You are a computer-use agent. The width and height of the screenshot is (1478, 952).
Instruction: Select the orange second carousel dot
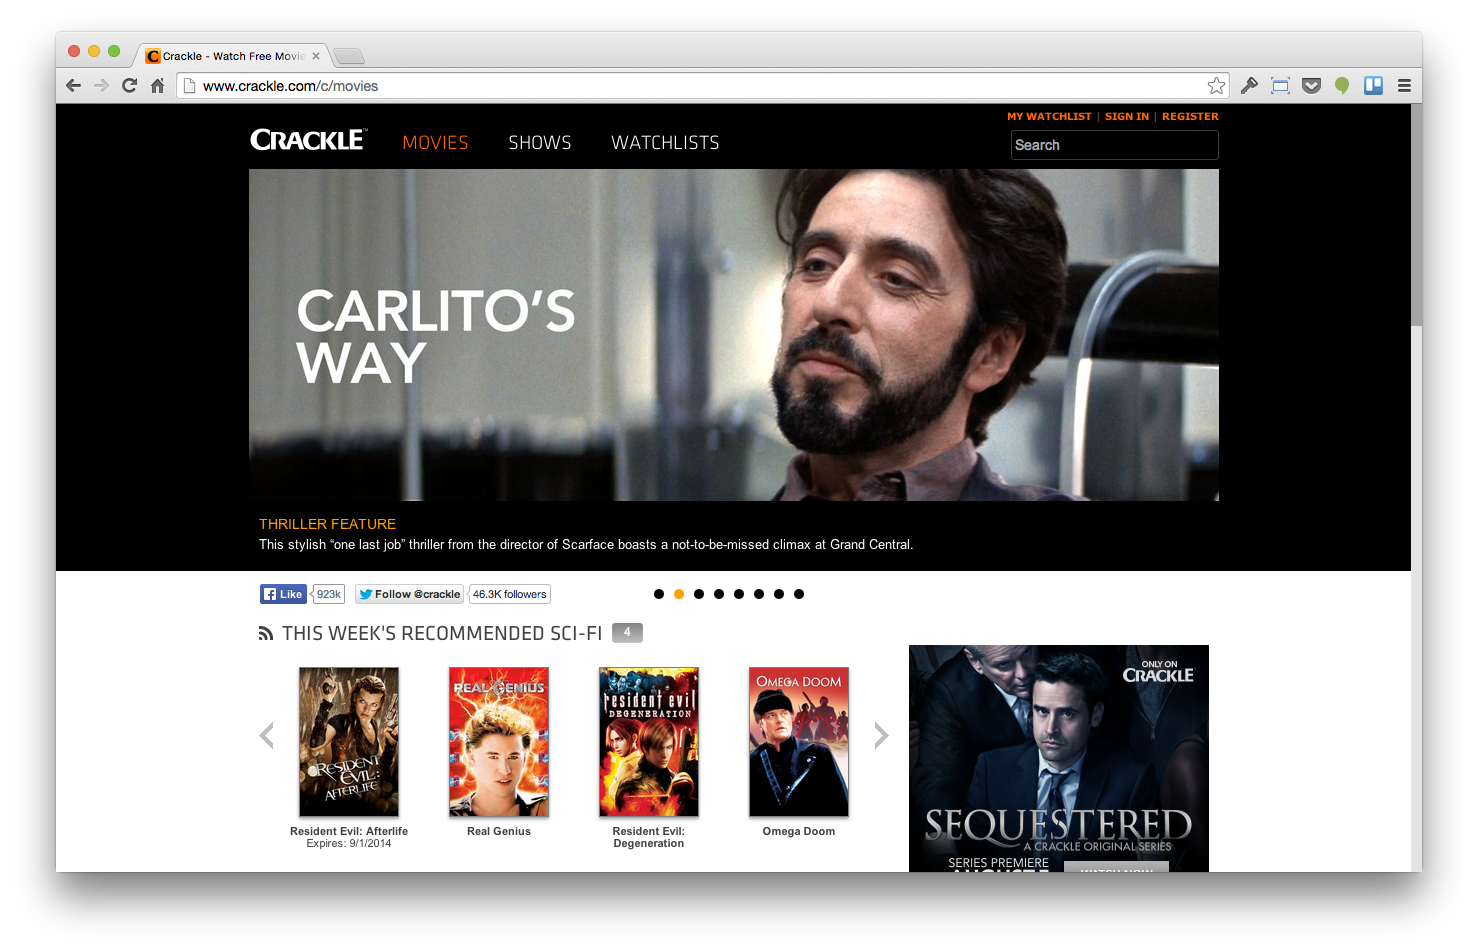[x=679, y=594]
